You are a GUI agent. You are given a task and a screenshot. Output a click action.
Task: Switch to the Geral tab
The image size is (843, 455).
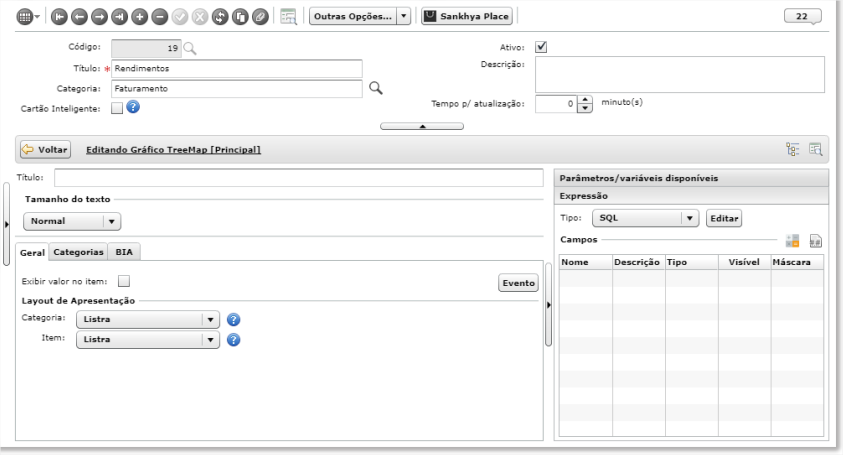click(32, 252)
